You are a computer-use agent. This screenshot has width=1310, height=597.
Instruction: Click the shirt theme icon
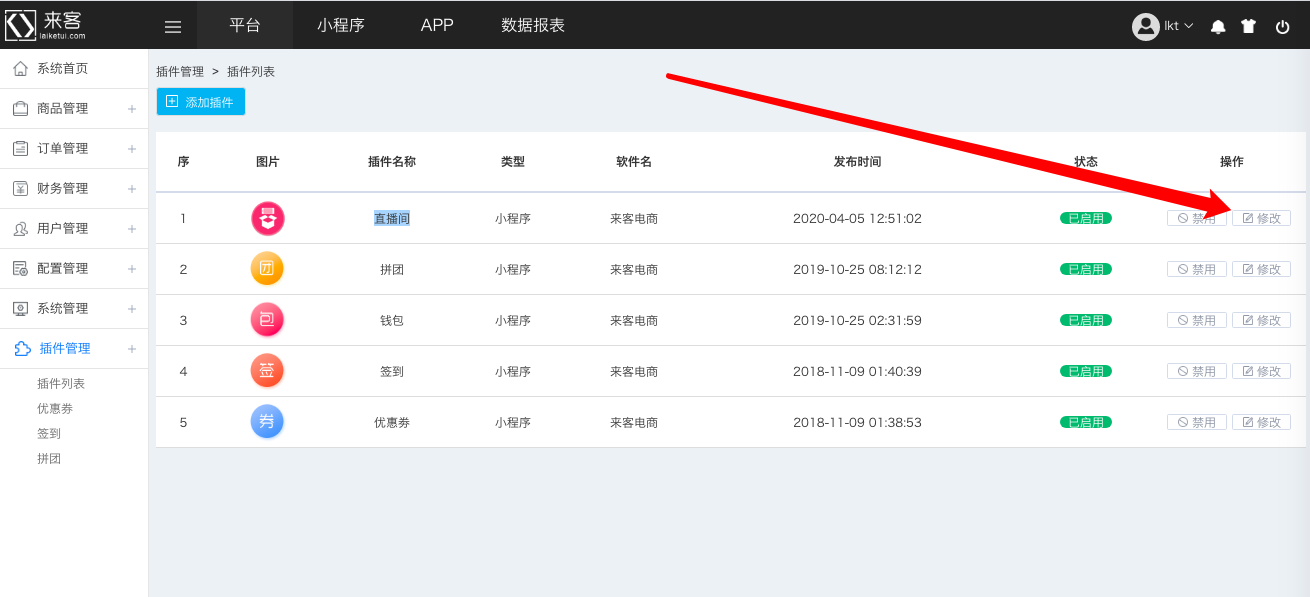tap(1249, 27)
